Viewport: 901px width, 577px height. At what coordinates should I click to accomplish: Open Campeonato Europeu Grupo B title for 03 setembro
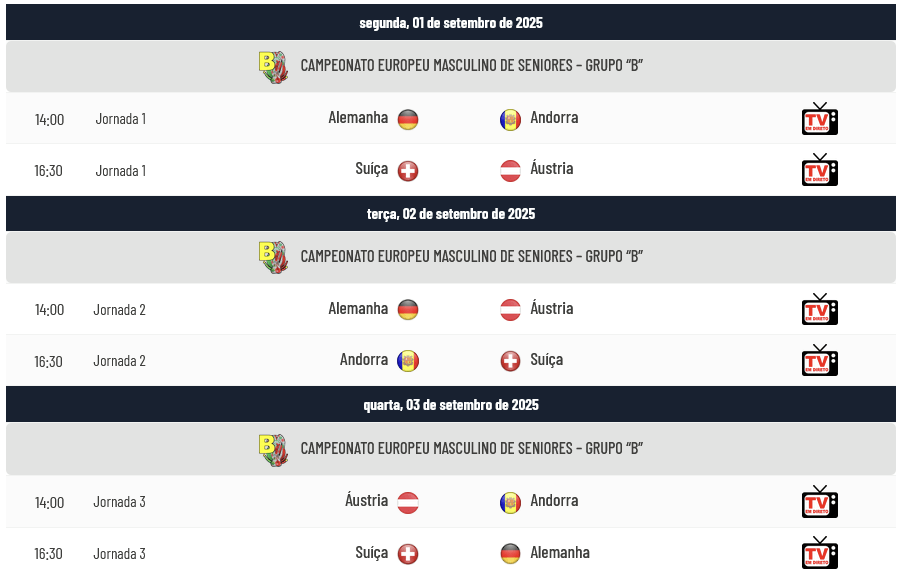pyautogui.click(x=471, y=448)
